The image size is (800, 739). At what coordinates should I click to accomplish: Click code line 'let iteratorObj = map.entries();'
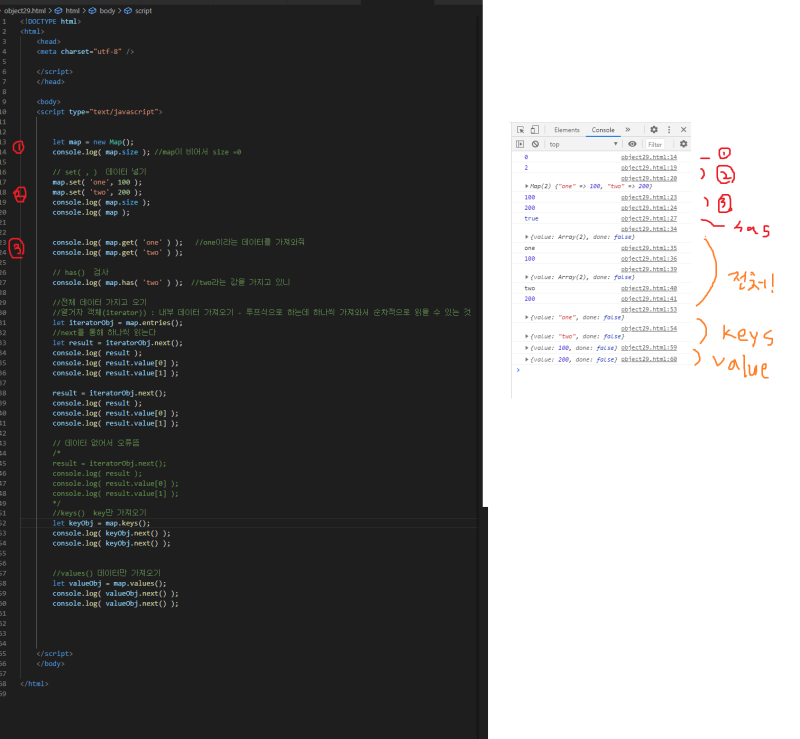[x=117, y=323]
